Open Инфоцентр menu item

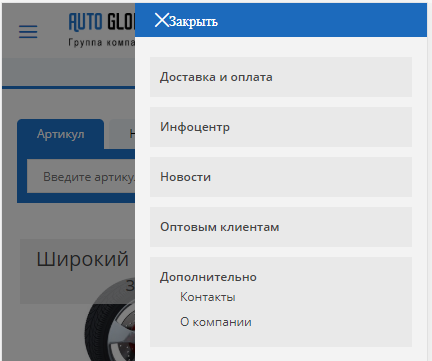(281, 127)
